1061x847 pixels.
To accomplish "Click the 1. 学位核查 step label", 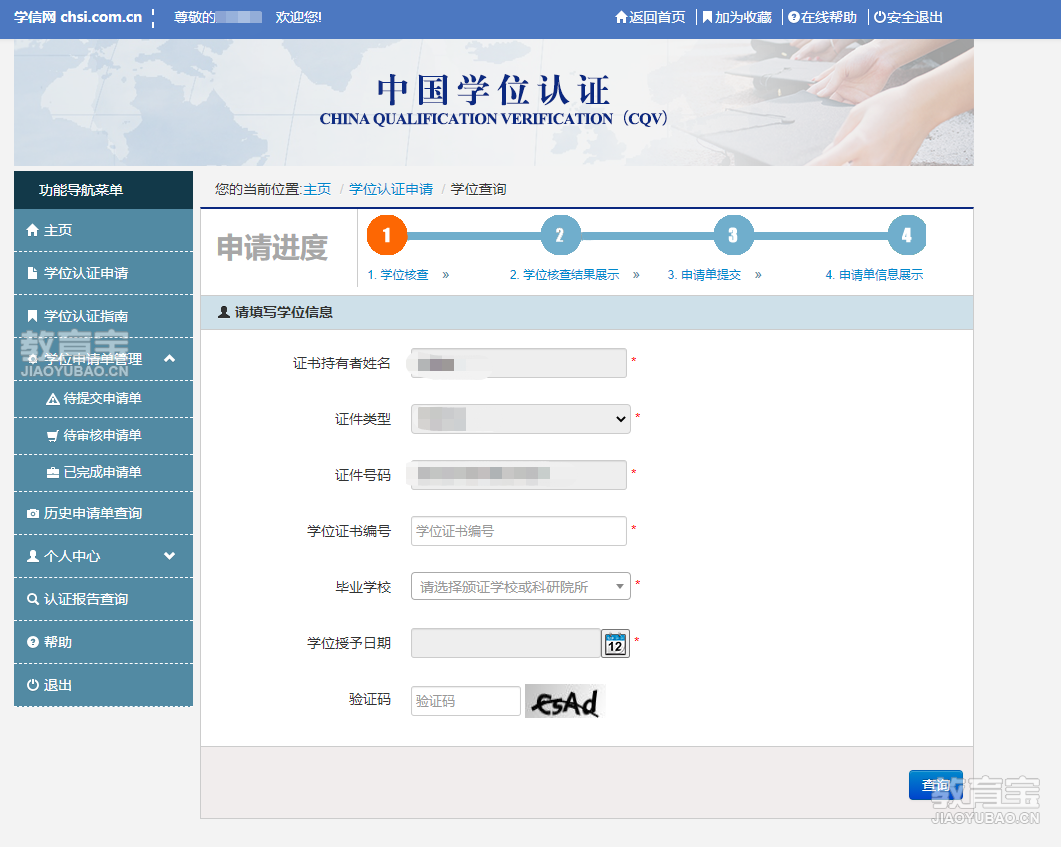I will pos(398,275).
